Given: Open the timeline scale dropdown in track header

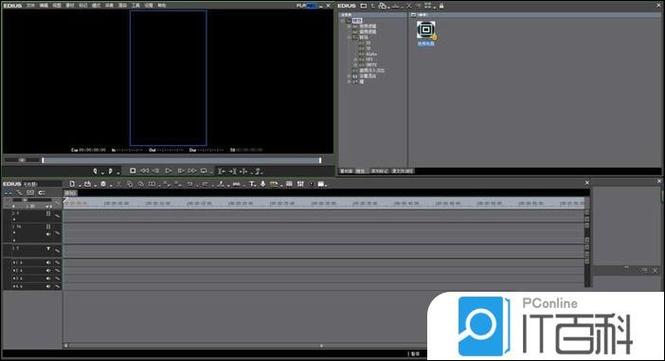Looking at the screenshot, I should tap(48, 206).
